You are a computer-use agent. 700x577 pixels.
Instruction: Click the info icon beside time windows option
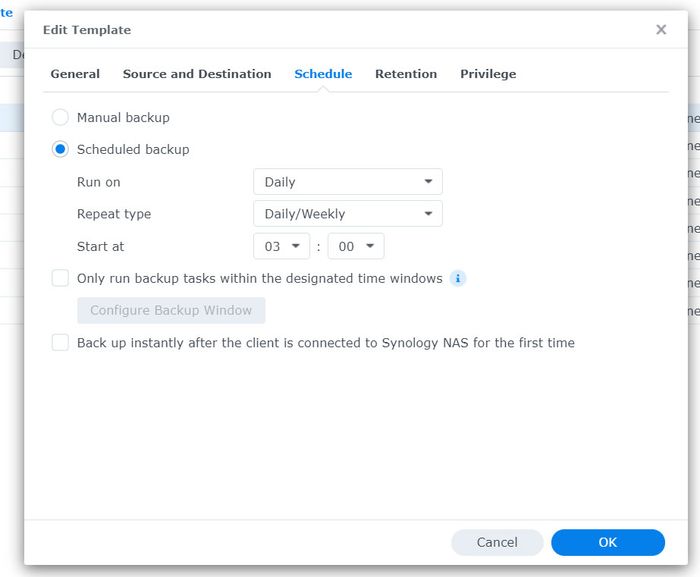click(458, 278)
